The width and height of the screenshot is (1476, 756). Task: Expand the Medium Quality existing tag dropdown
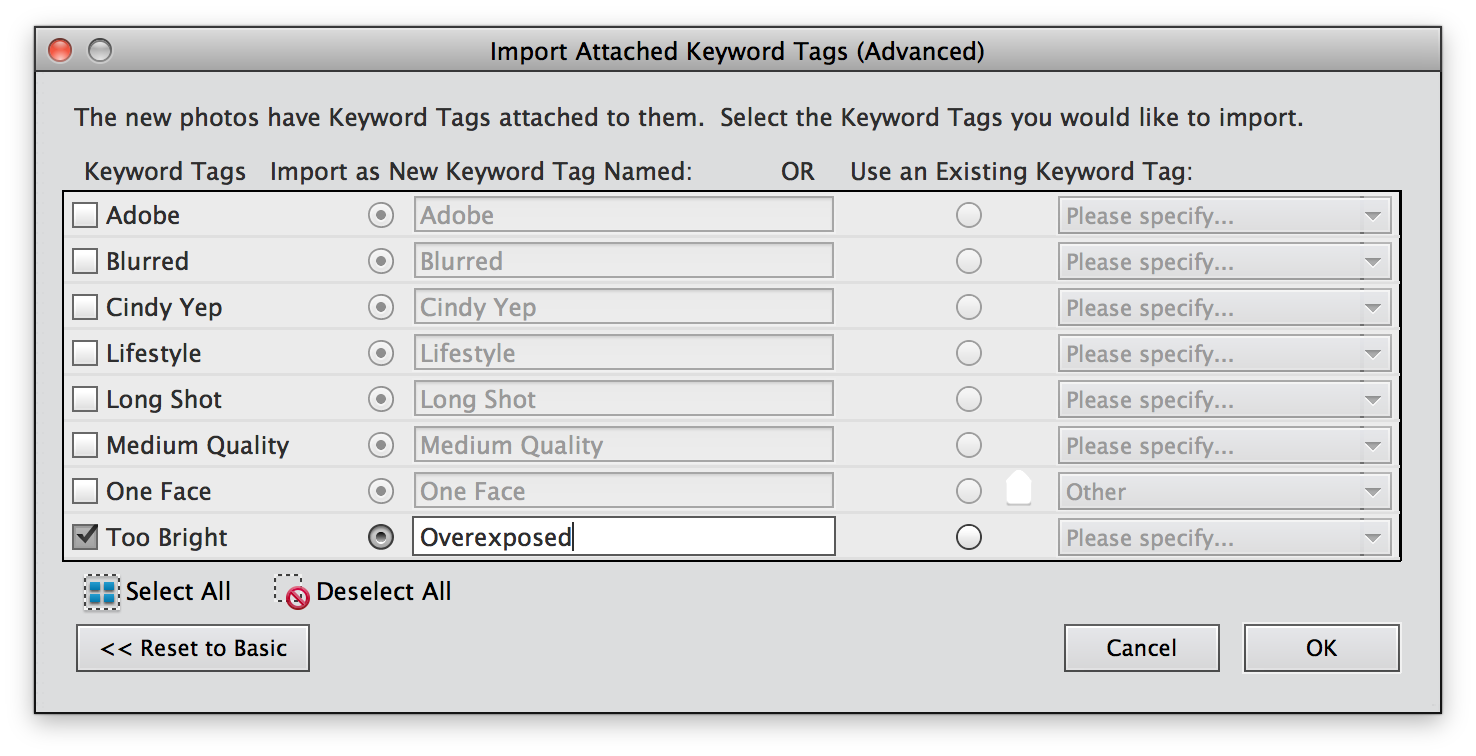pos(1224,445)
